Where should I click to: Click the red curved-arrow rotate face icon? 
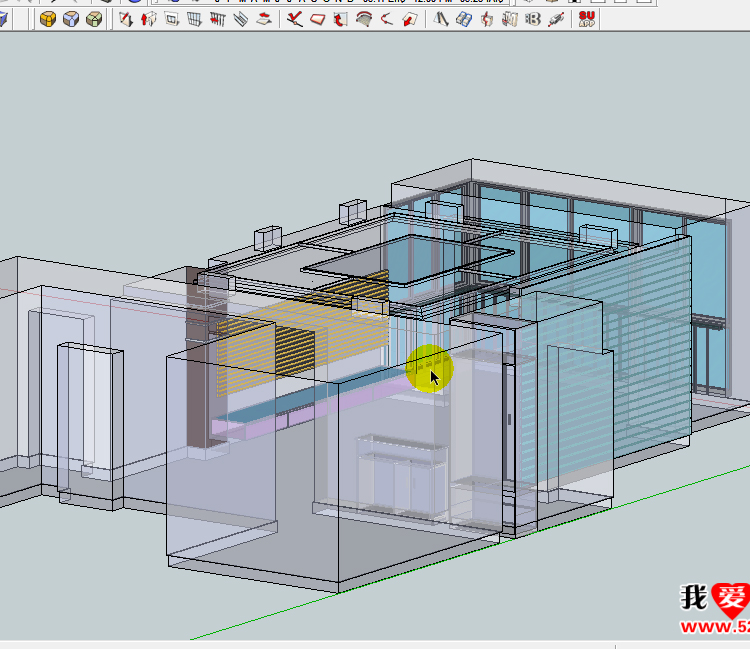[x=341, y=20]
